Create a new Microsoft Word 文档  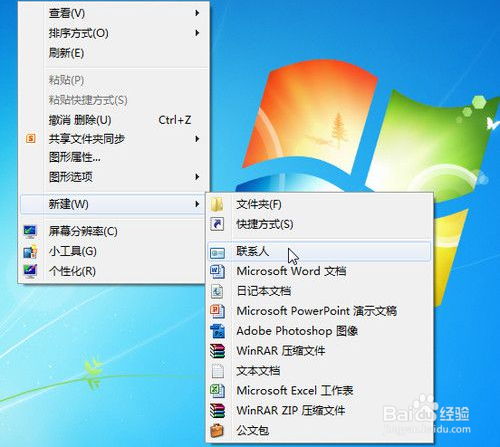[319, 271]
